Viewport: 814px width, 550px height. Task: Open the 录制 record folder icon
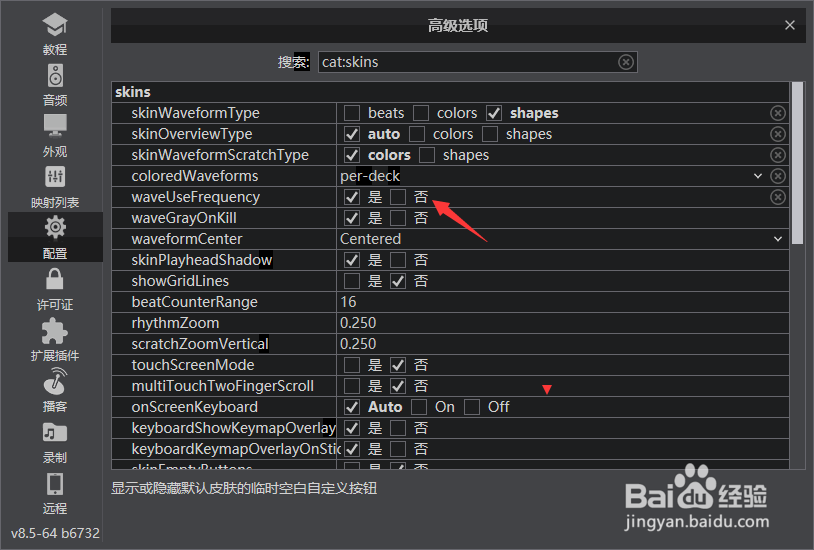click(55, 433)
